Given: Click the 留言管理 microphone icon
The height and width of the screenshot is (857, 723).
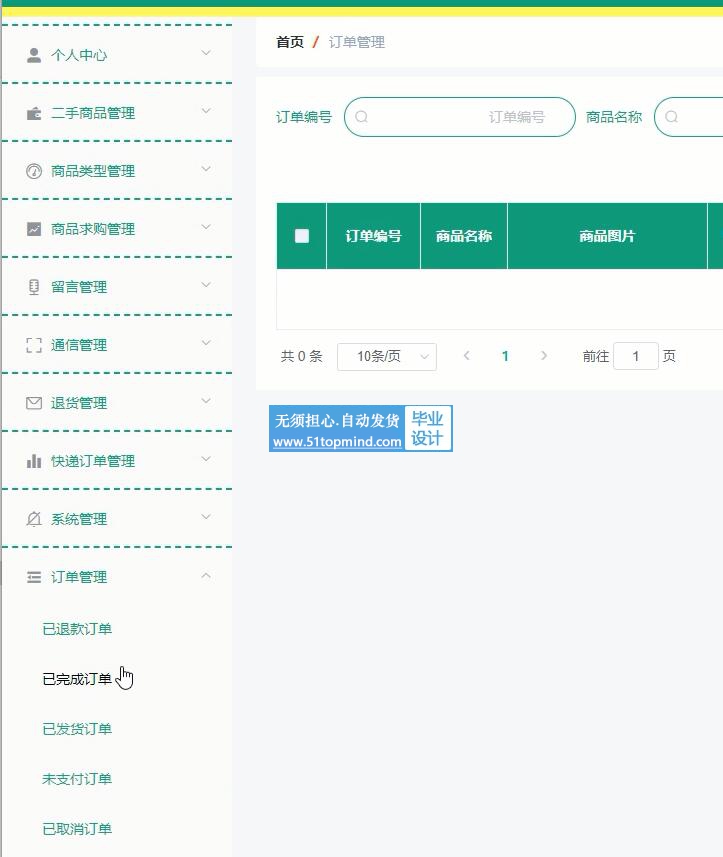Looking at the screenshot, I should coord(34,287).
